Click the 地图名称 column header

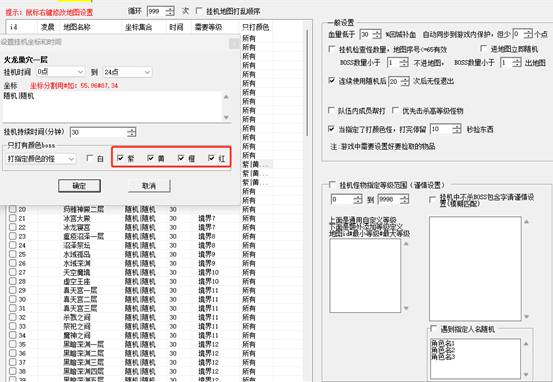click(77, 27)
